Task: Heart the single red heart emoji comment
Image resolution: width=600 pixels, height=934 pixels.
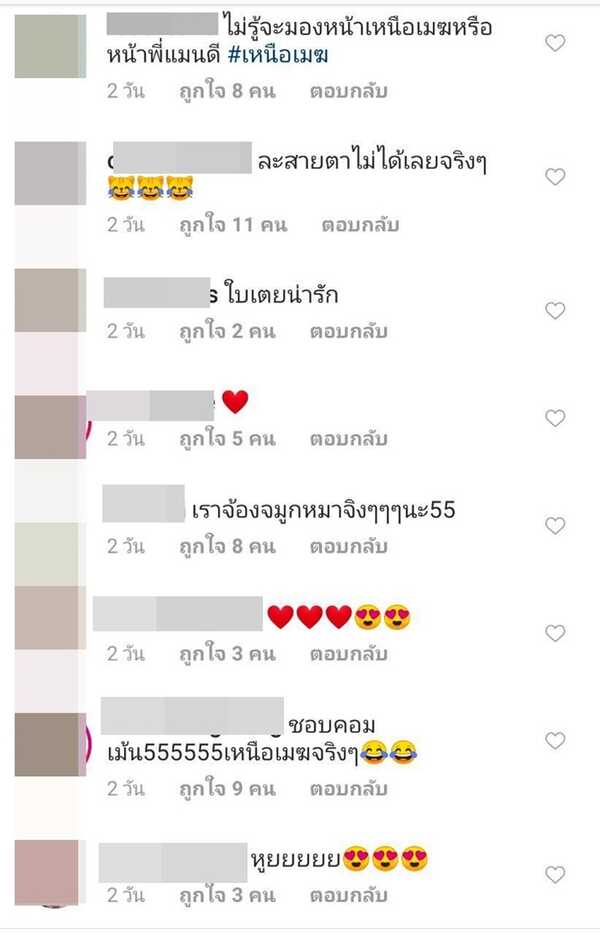Action: pos(555,419)
